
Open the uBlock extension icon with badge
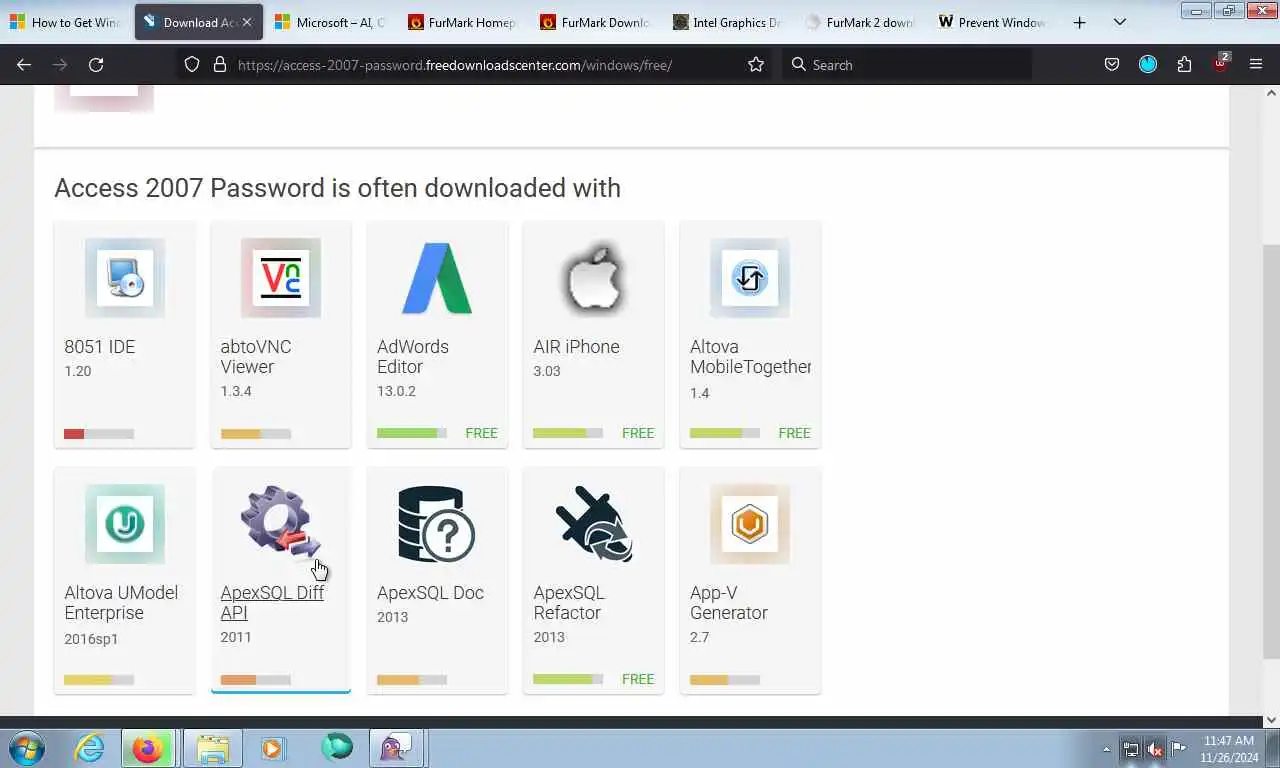pos(1220,63)
